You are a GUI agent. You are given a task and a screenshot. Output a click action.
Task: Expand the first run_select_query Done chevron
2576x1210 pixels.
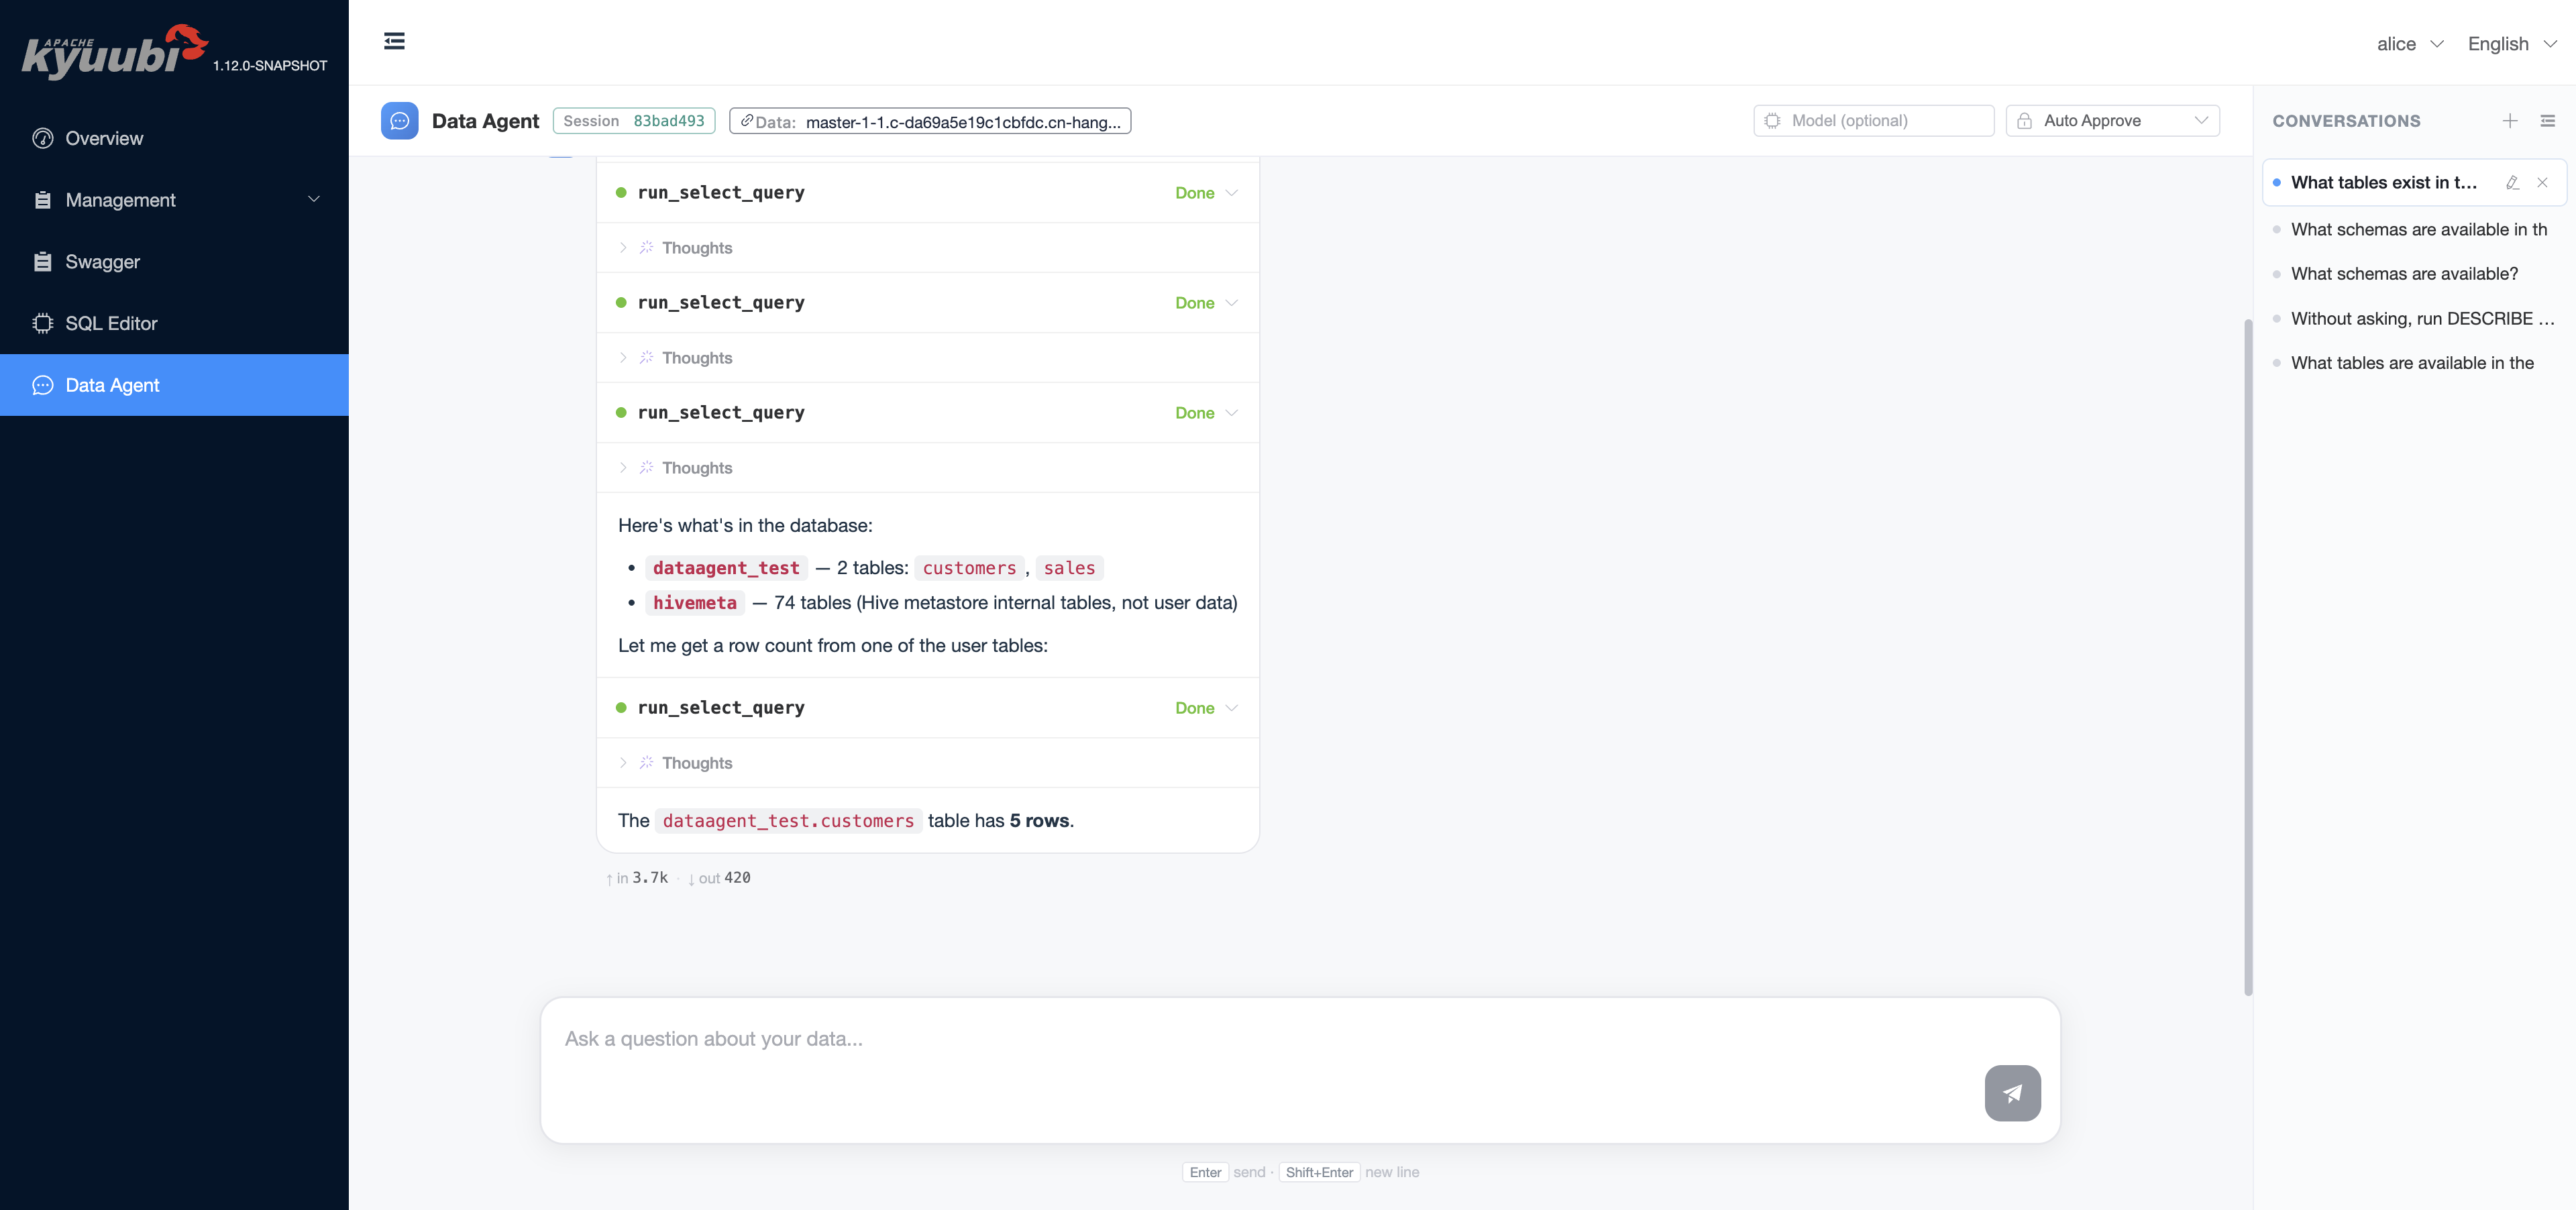click(1232, 193)
